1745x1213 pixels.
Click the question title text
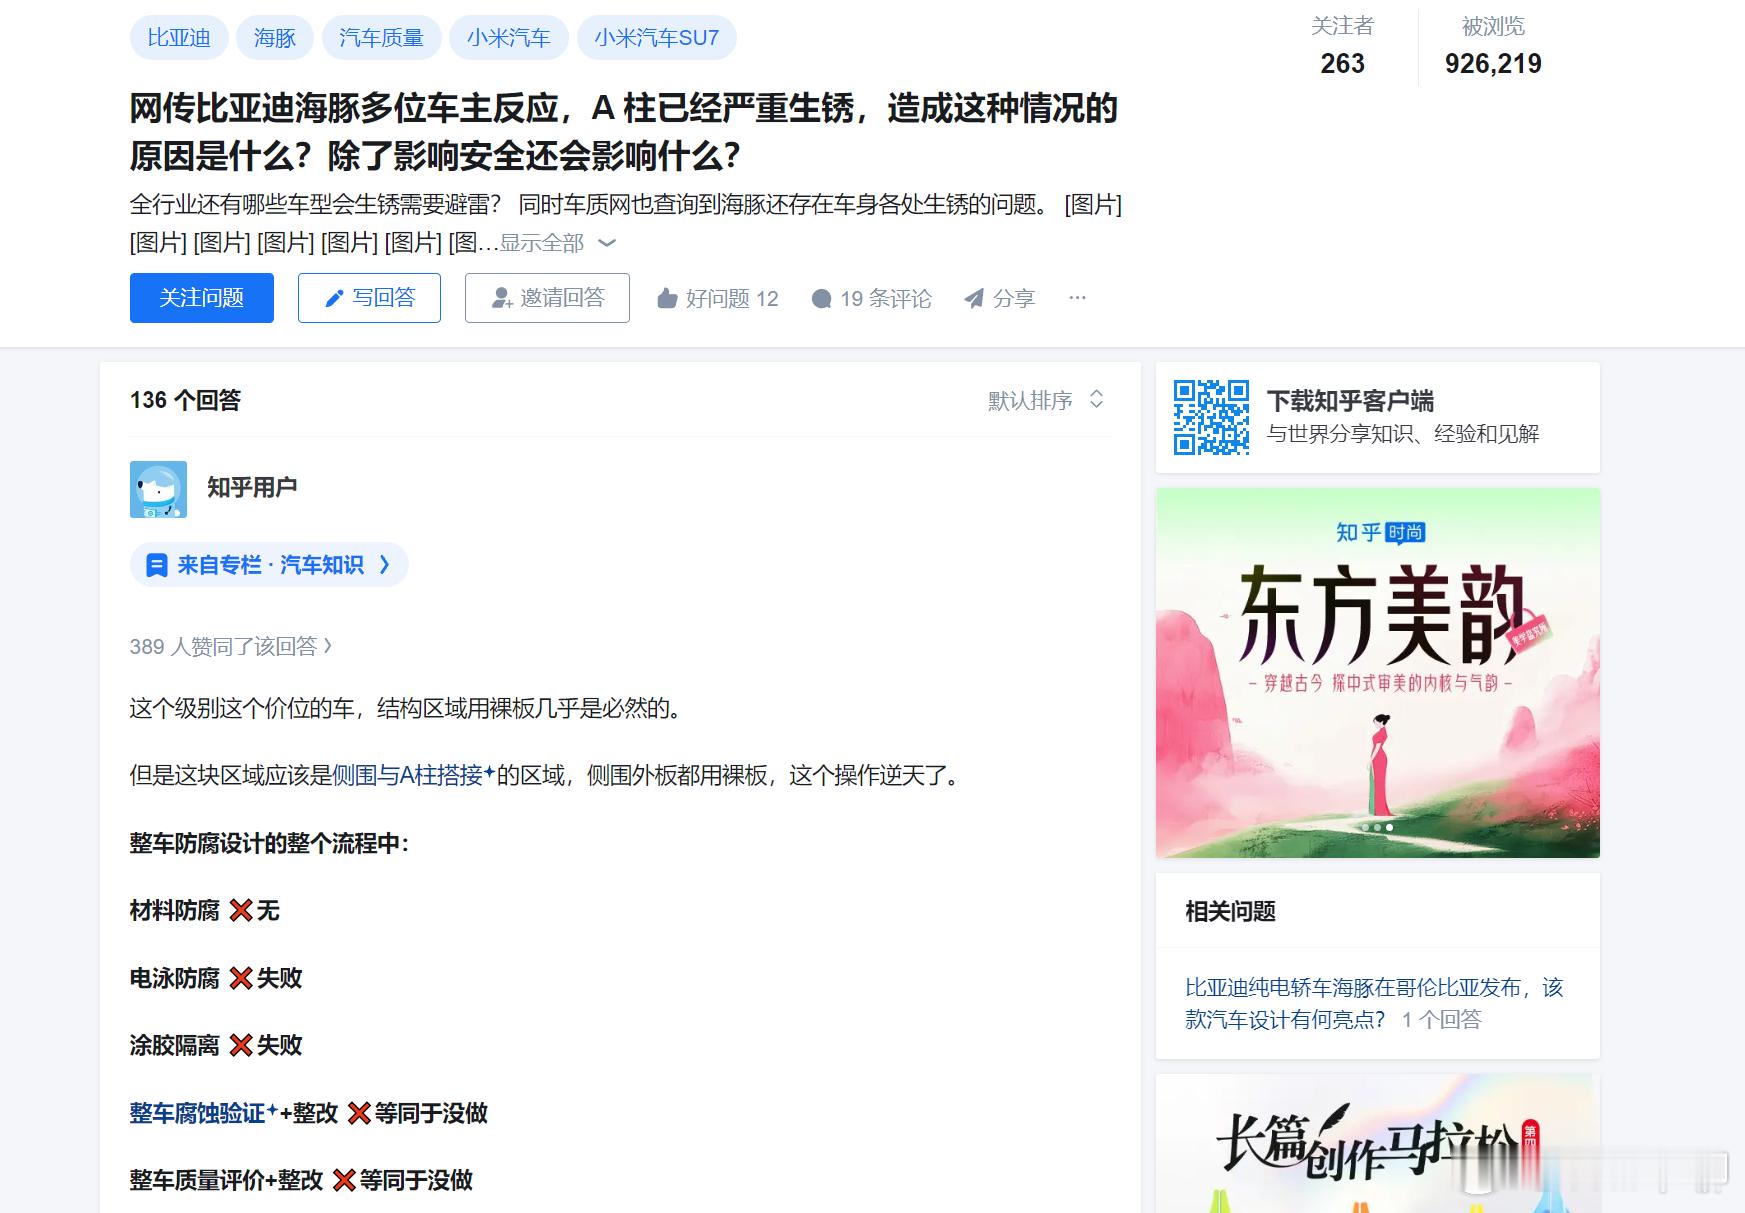click(x=624, y=132)
